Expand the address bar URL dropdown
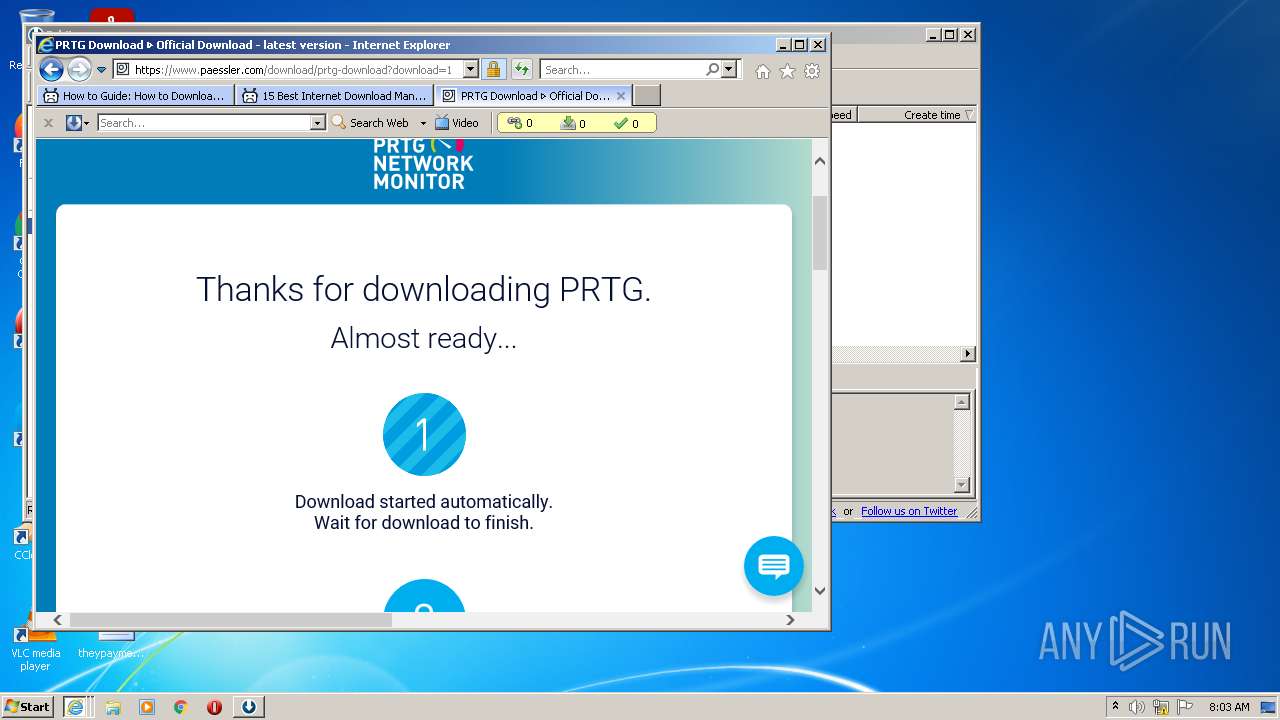 click(x=471, y=70)
